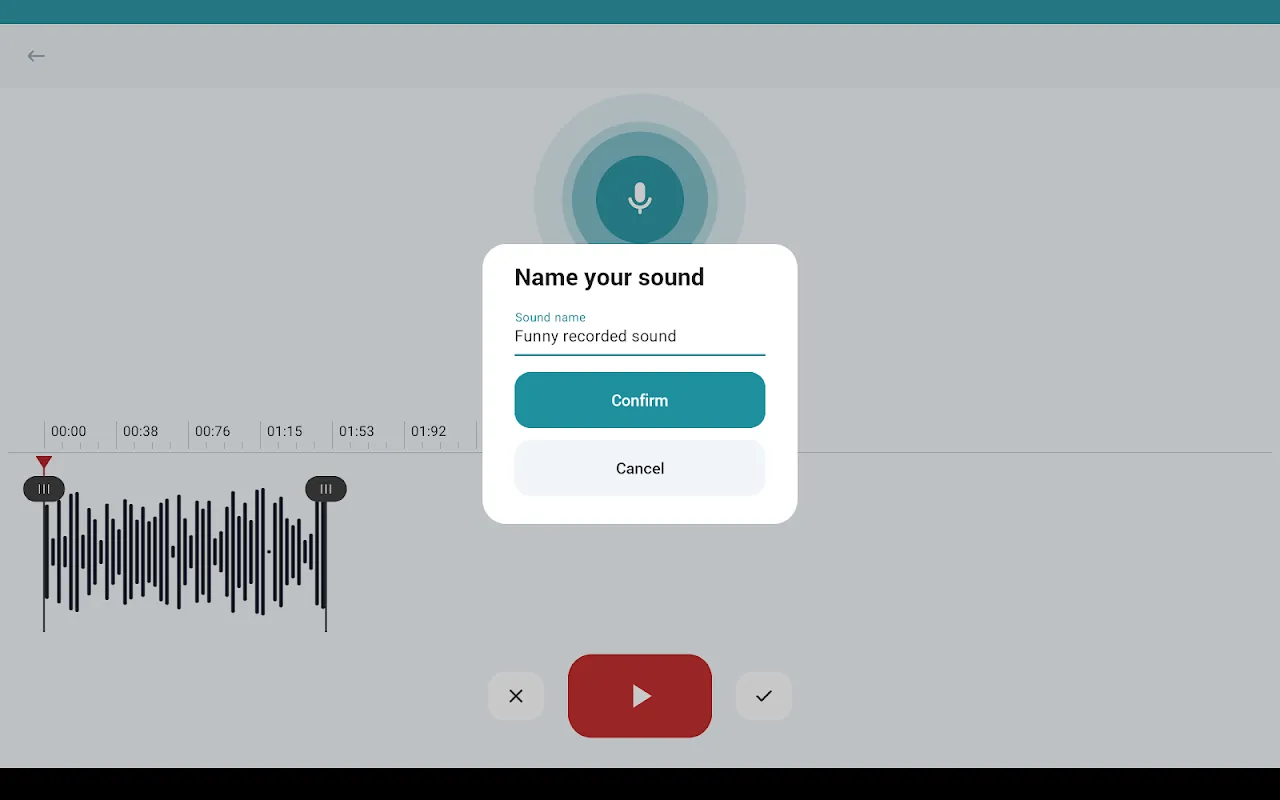Image resolution: width=1280 pixels, height=800 pixels.
Task: Click the X discard icon beside play
Action: pos(516,696)
